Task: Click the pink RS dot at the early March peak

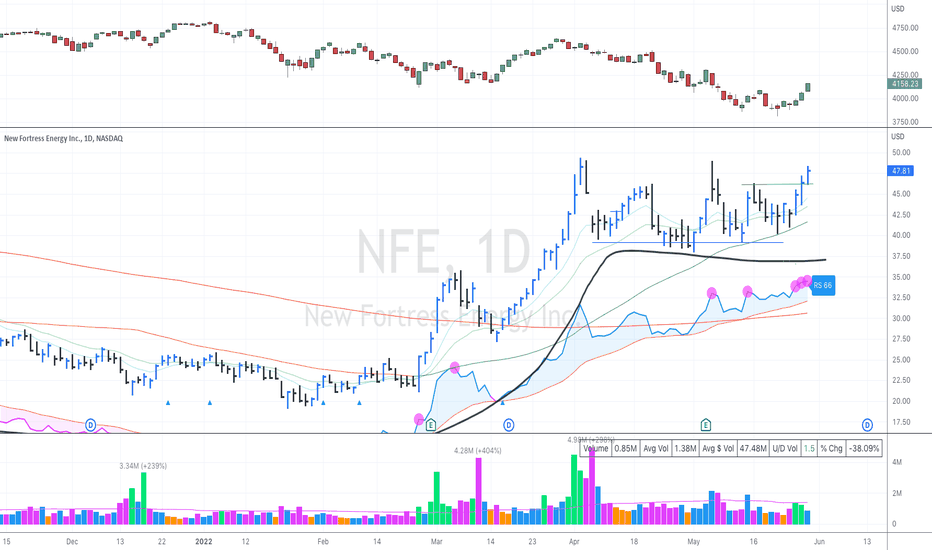Action: pos(455,367)
